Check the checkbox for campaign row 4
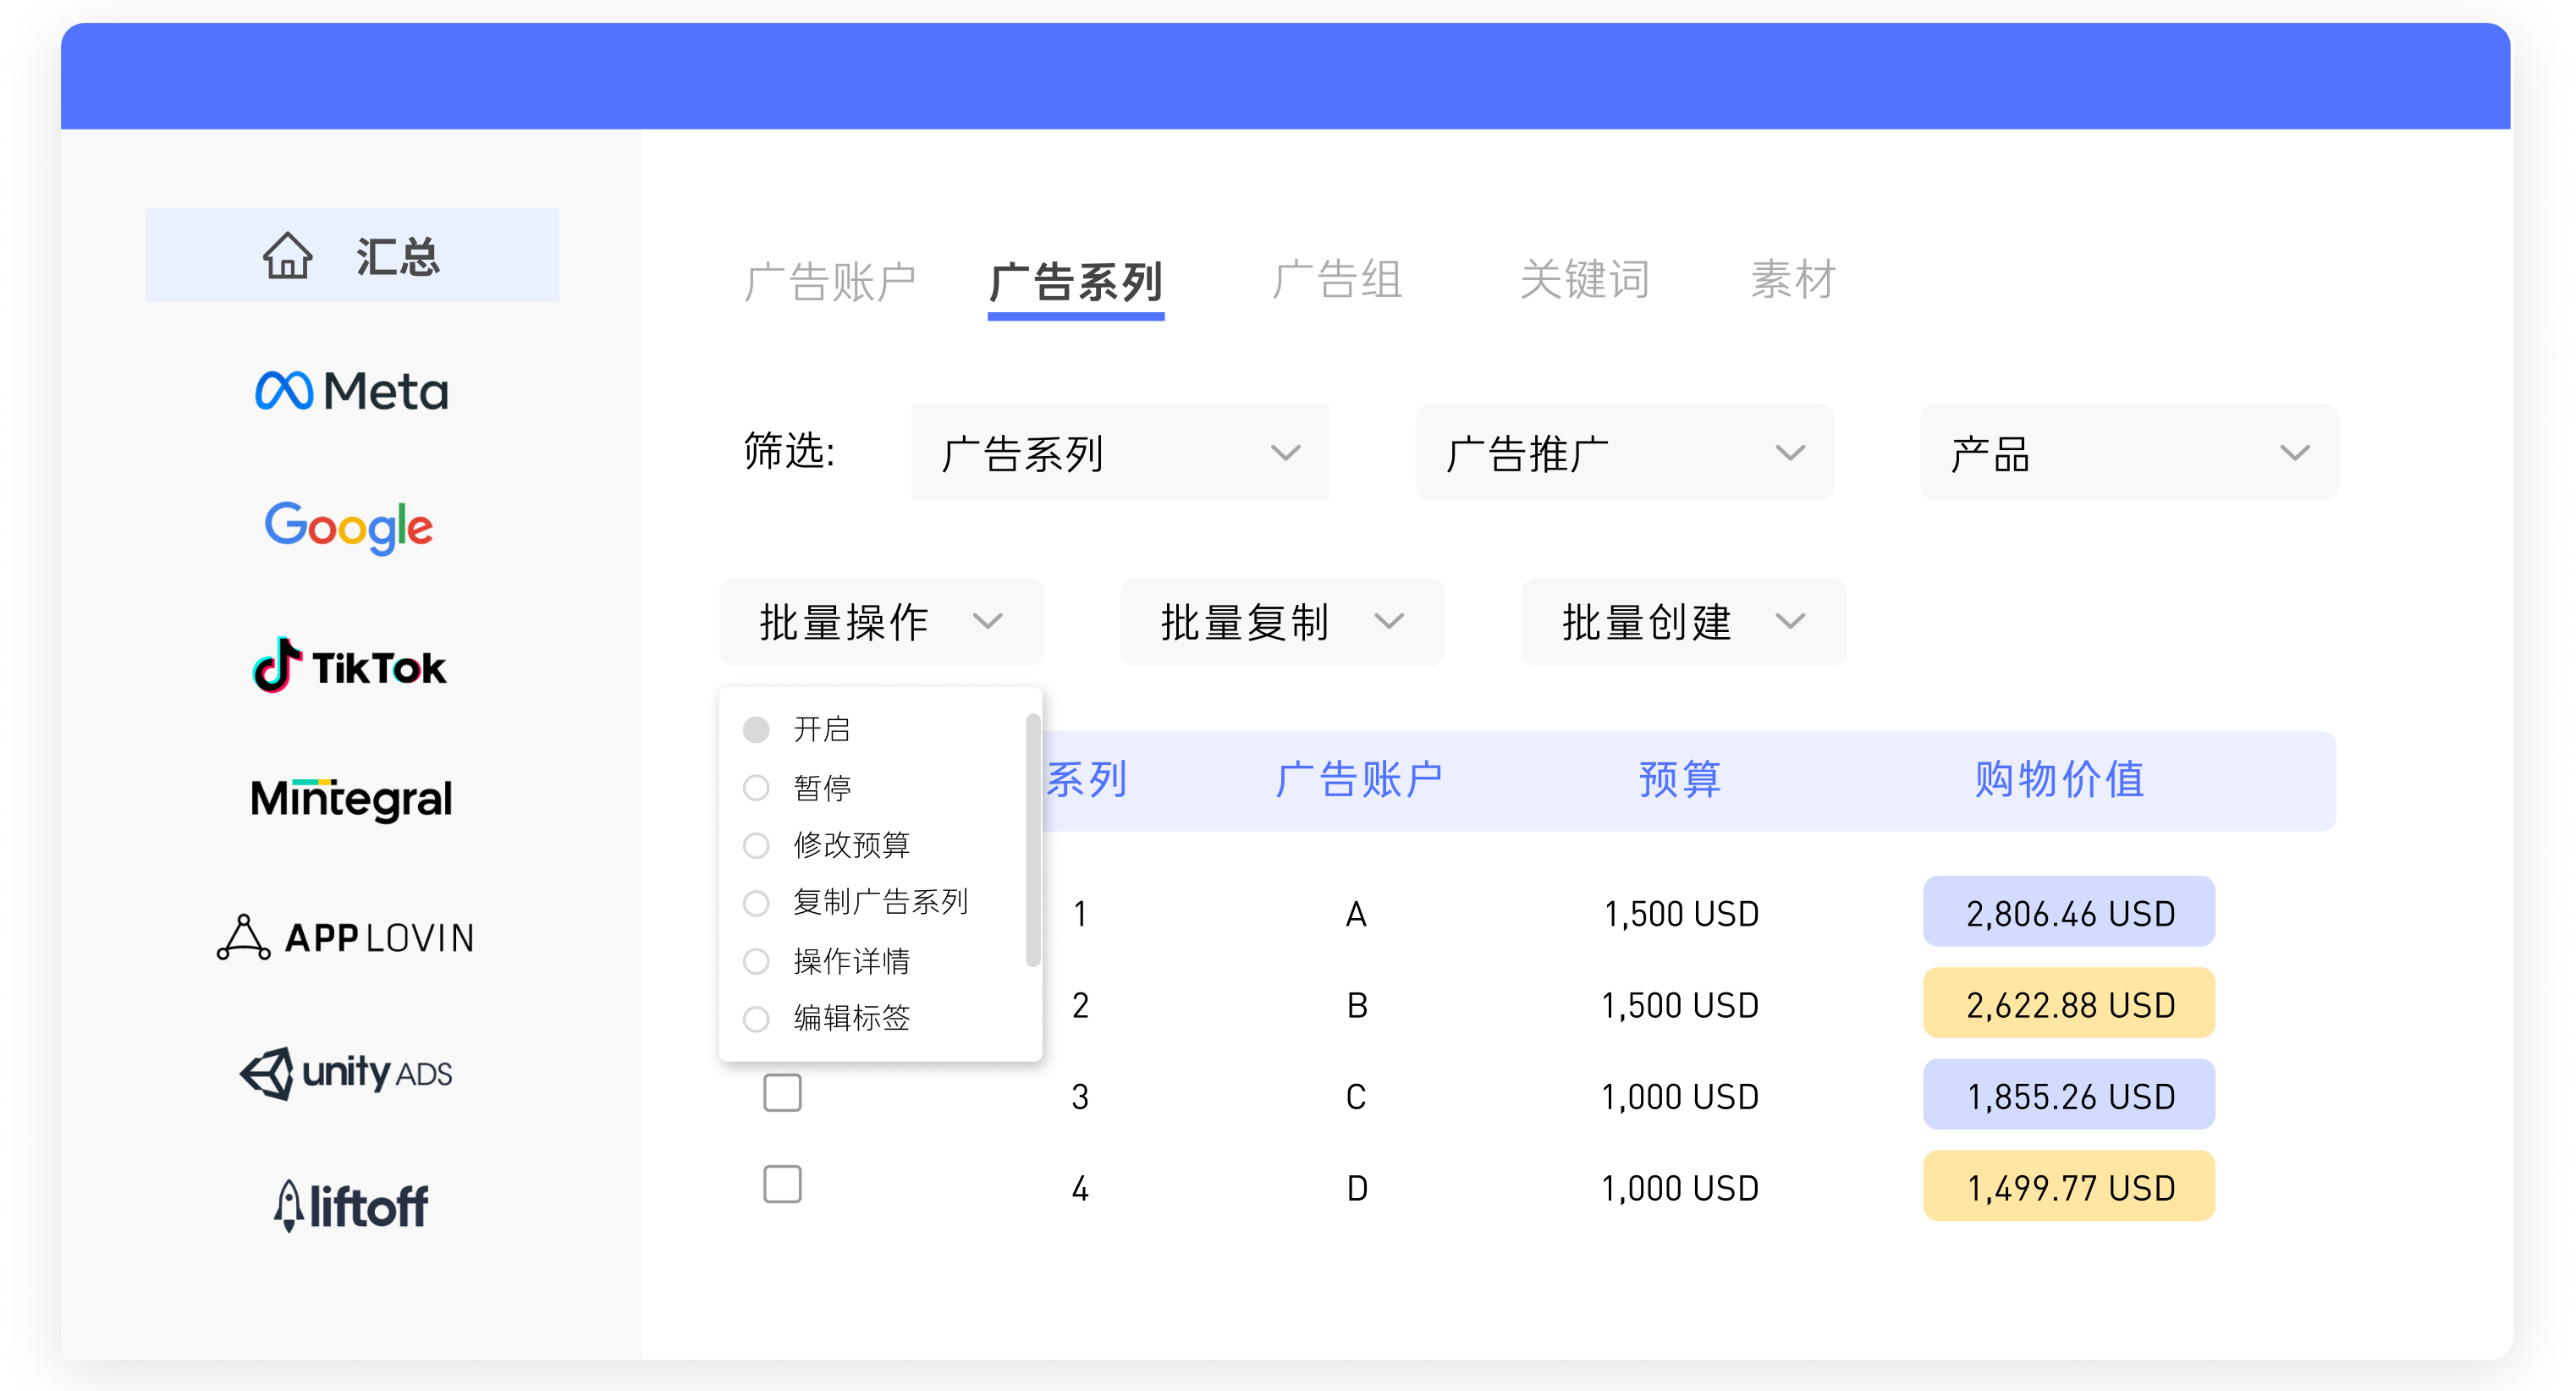This screenshot has height=1391, width=2576. 783,1184
